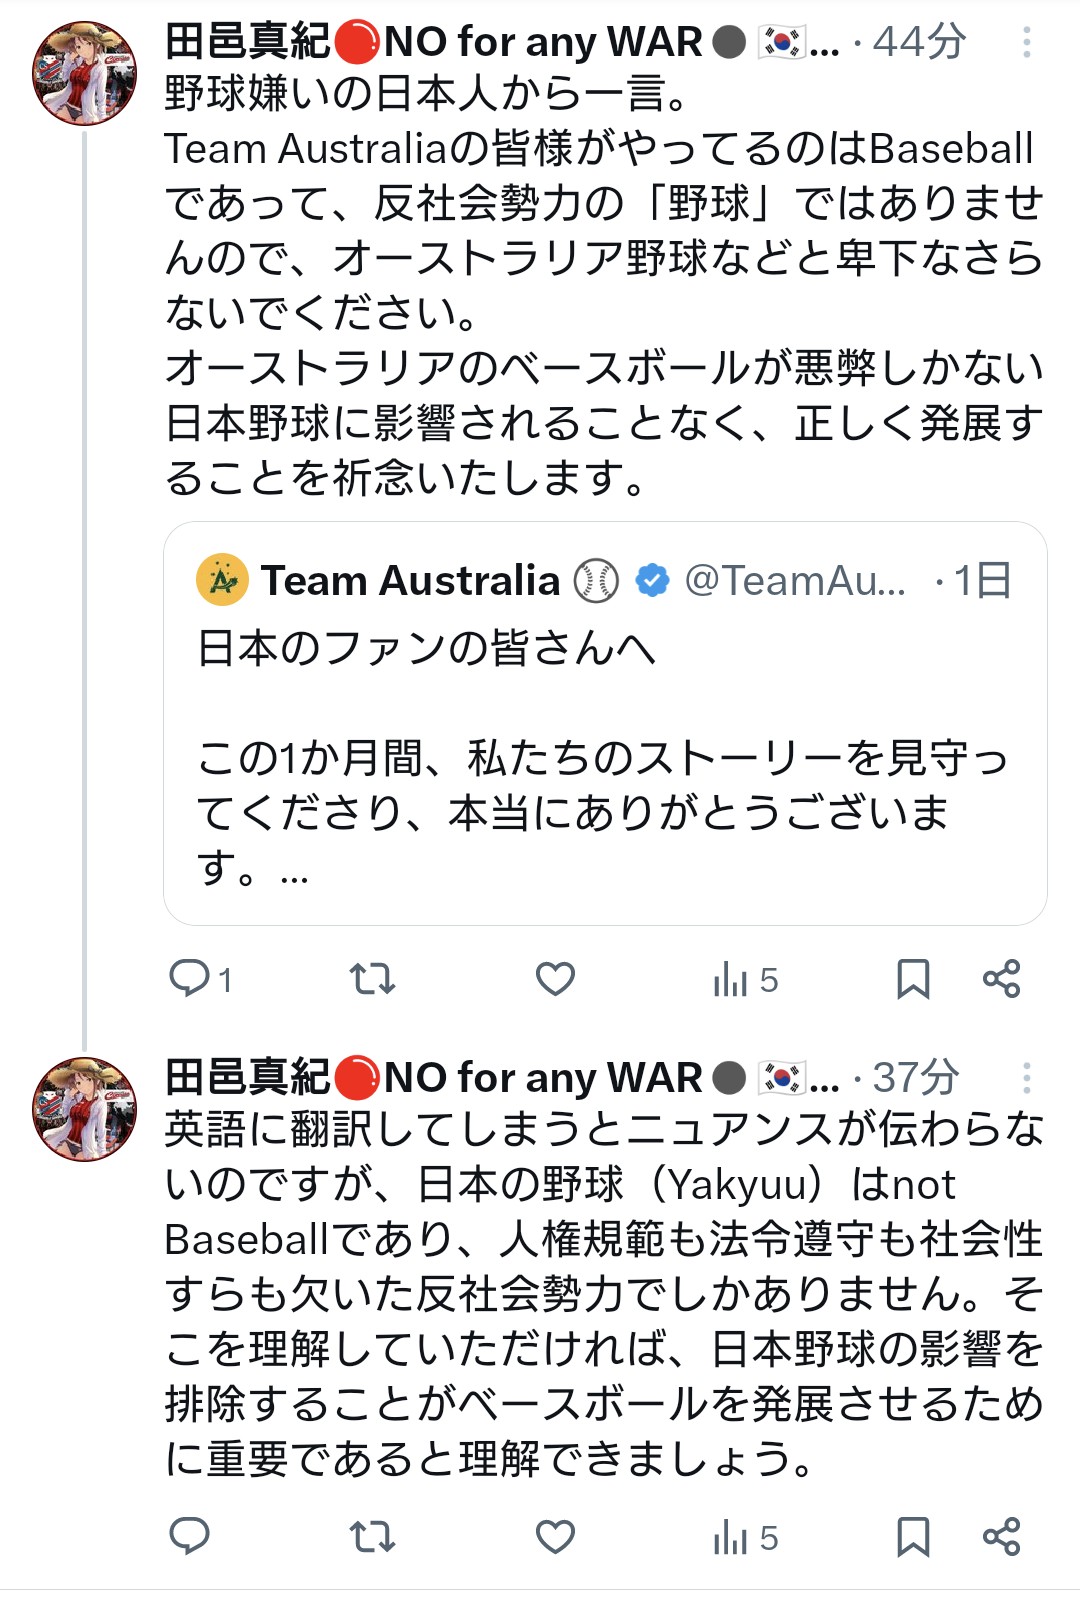Reply to the second tweet

(x=190, y=1536)
